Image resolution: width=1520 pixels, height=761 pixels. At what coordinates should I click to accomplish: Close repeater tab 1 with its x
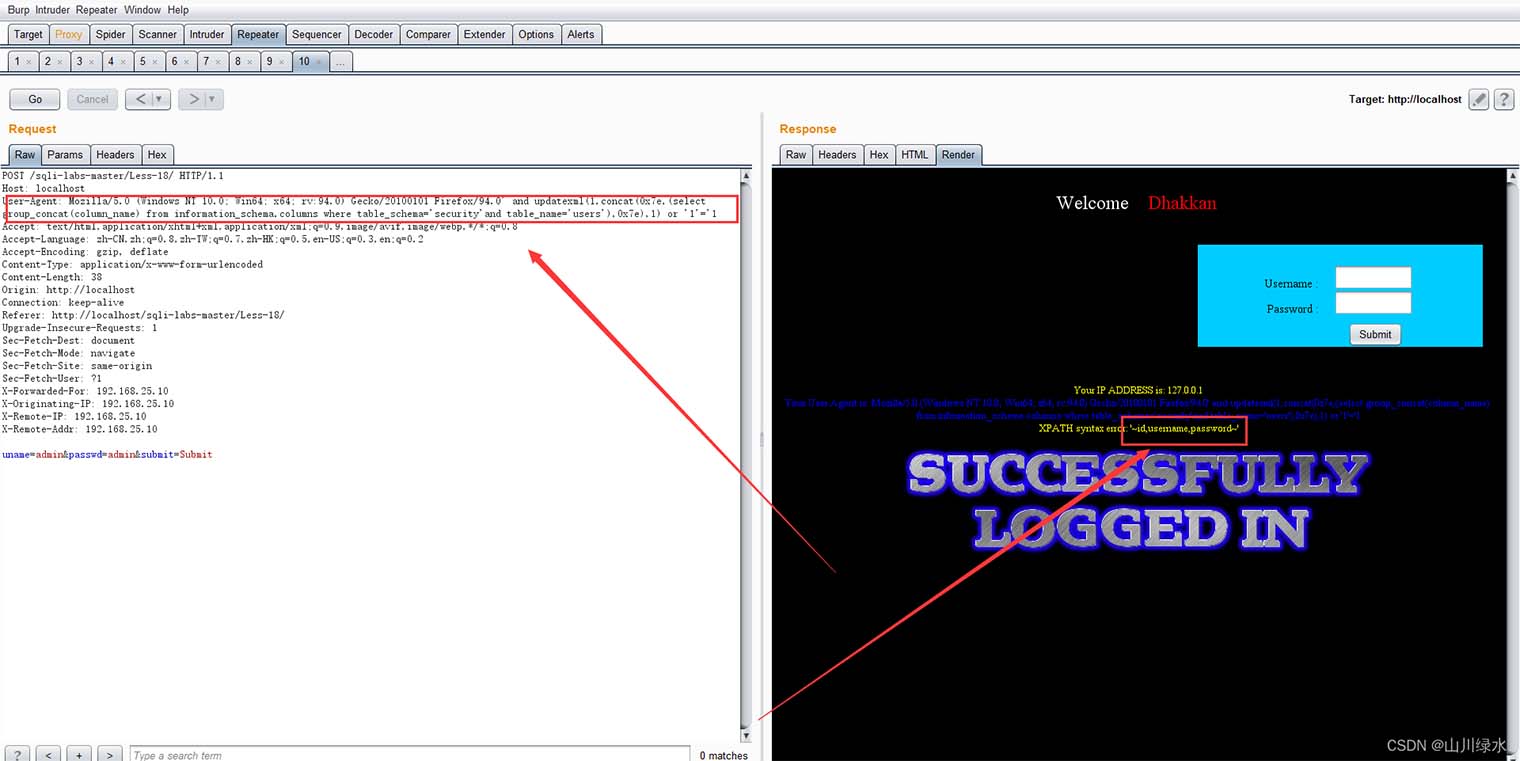(x=29, y=62)
